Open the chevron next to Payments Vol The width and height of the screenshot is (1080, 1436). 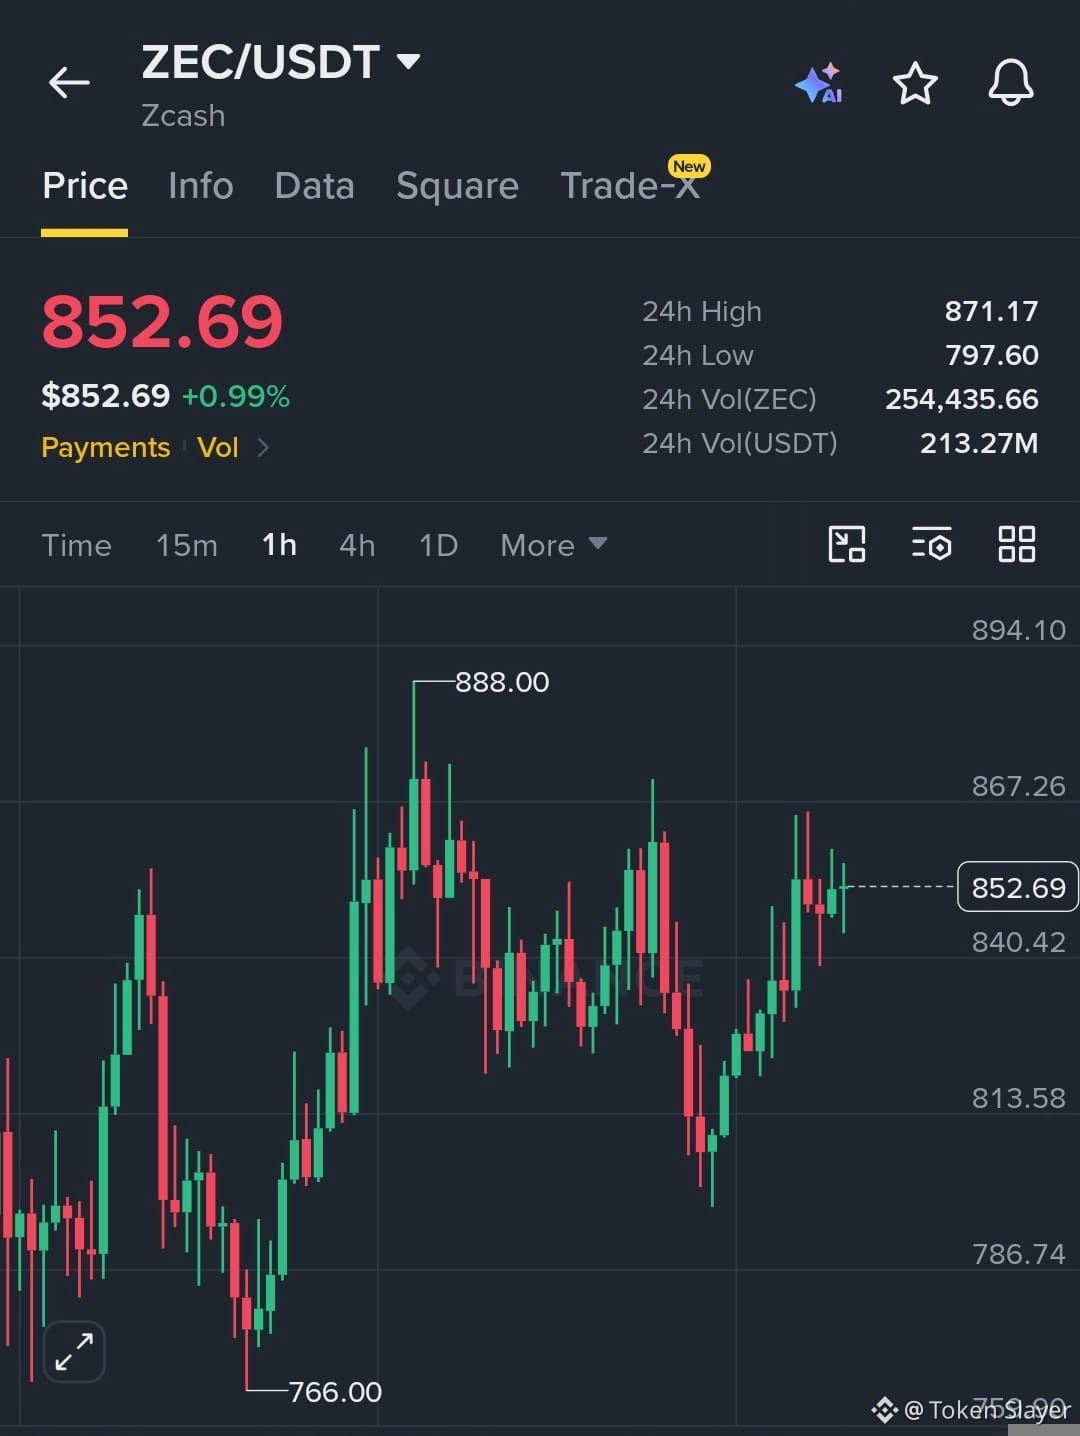click(x=263, y=447)
